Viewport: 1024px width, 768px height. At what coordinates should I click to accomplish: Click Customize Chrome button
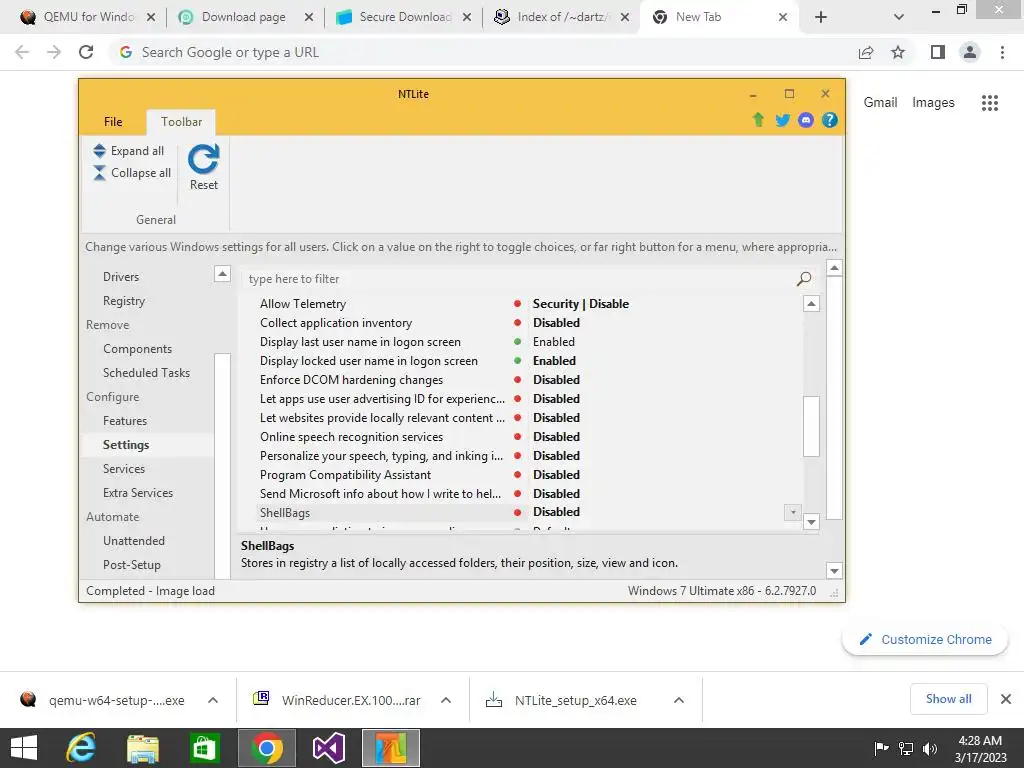click(x=925, y=639)
